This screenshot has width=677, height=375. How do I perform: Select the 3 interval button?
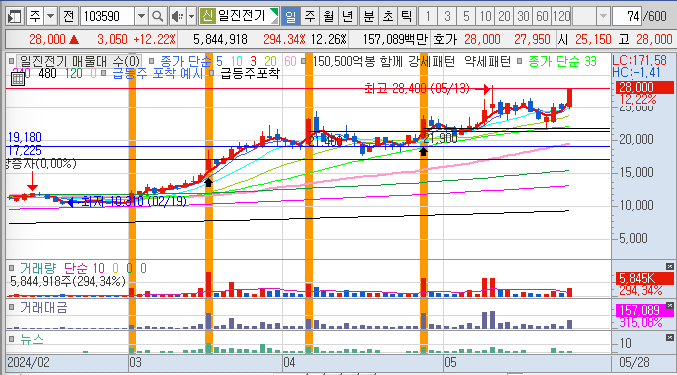click(447, 16)
